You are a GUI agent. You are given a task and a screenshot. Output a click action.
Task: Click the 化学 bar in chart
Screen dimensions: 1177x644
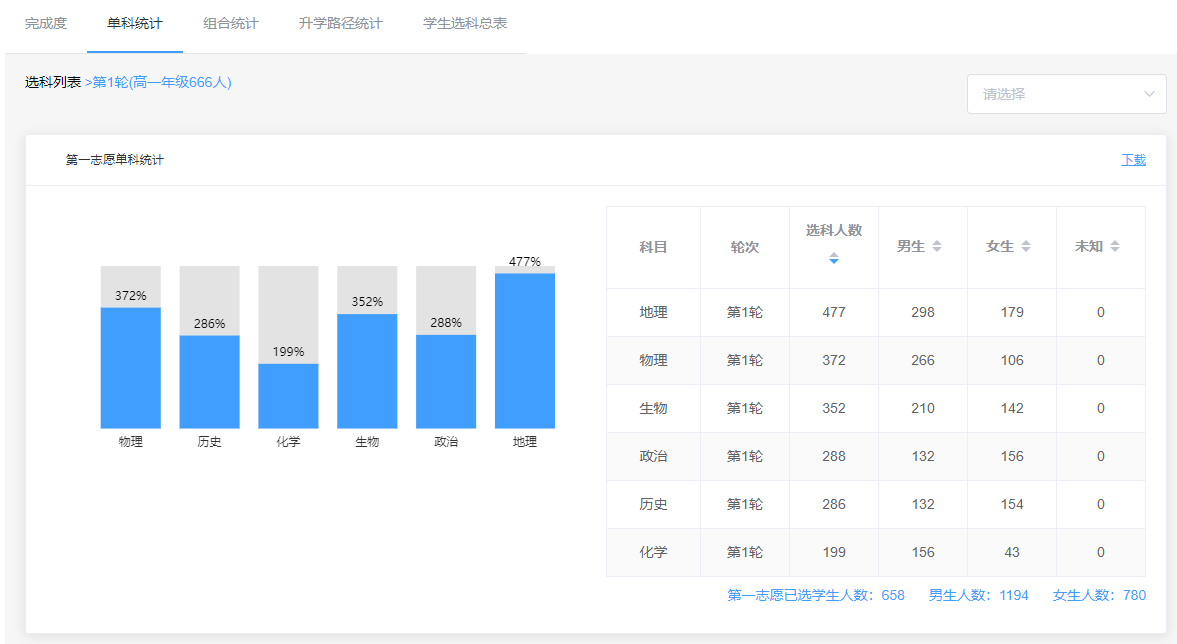pos(288,396)
